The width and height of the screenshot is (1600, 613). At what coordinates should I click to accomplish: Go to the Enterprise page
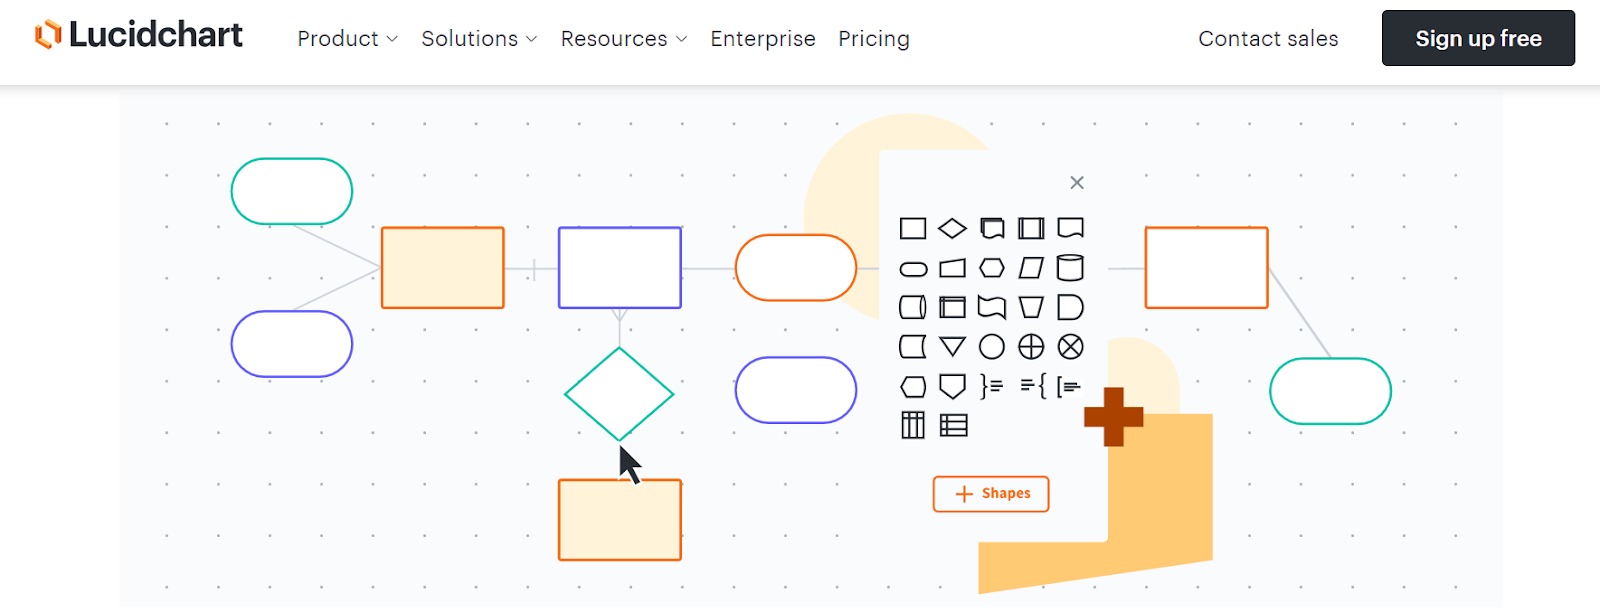[763, 39]
